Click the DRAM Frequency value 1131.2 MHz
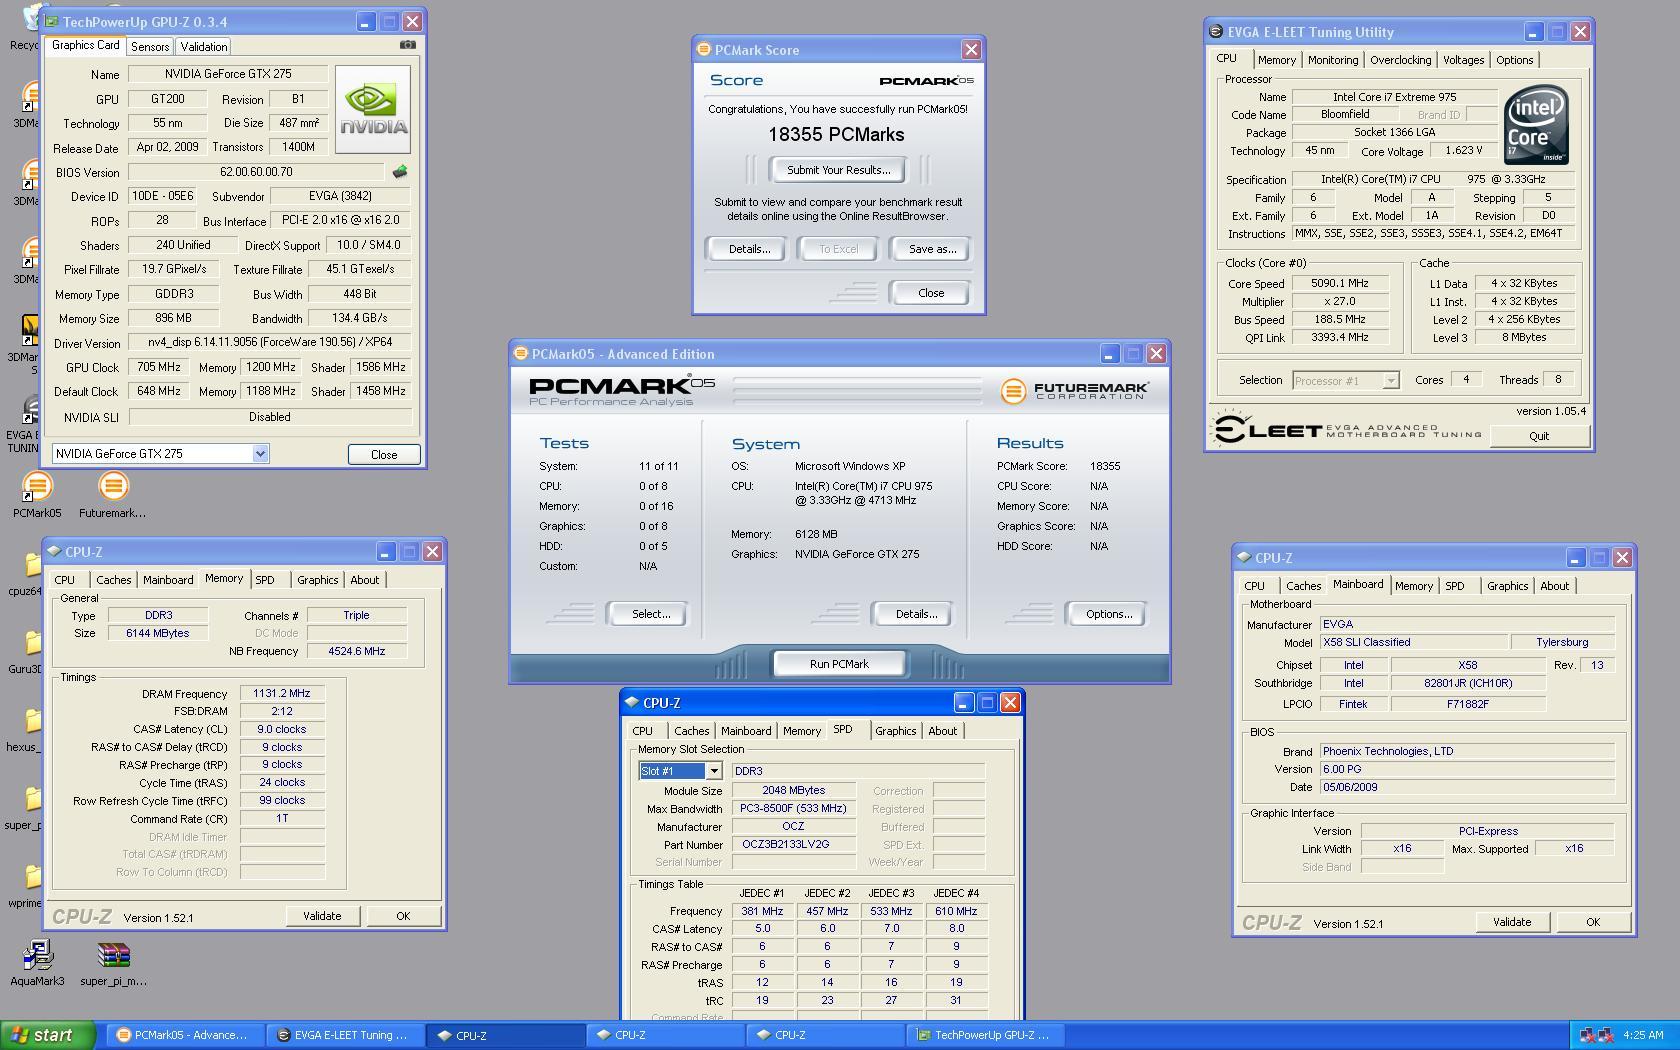This screenshot has width=1680, height=1050. pos(282,693)
